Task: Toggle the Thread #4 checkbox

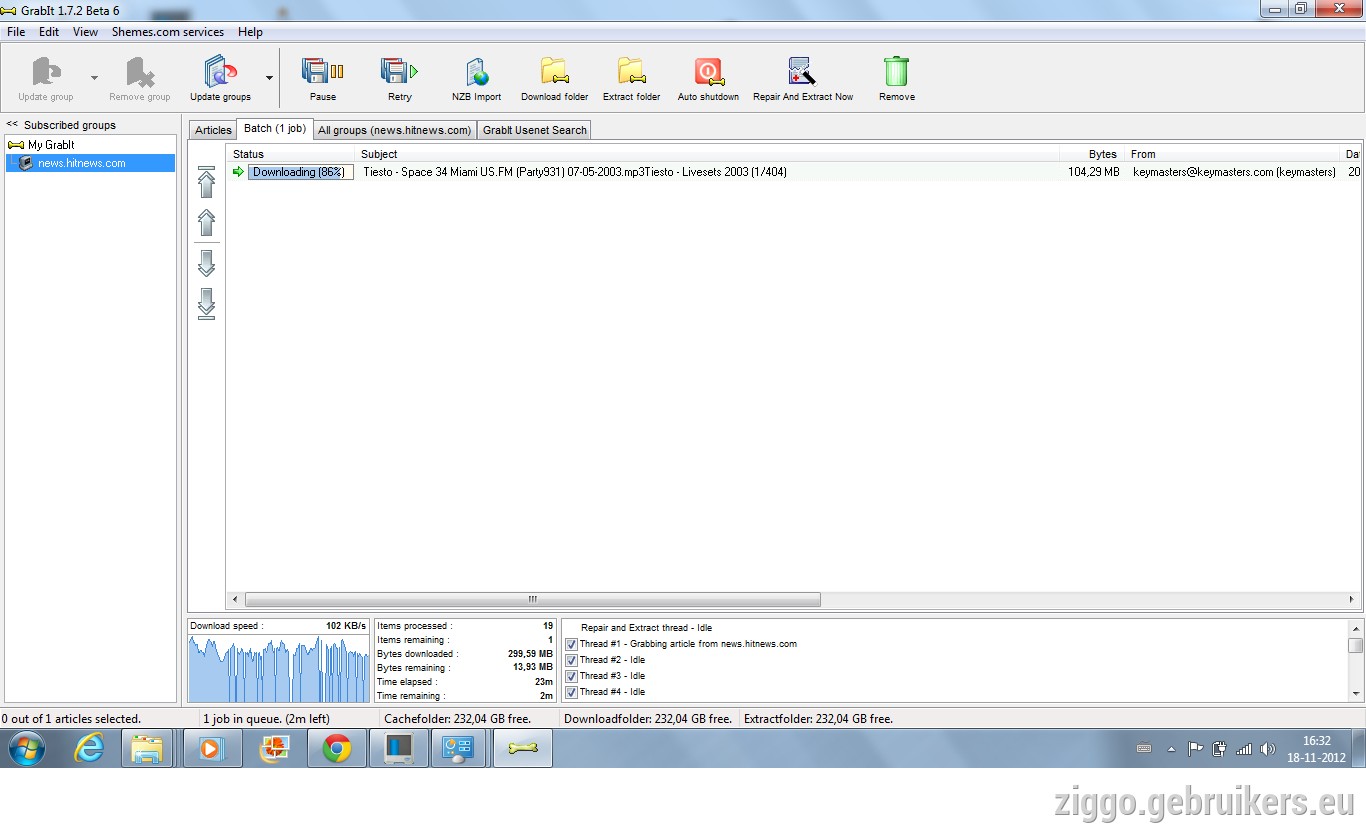Action: tap(571, 692)
